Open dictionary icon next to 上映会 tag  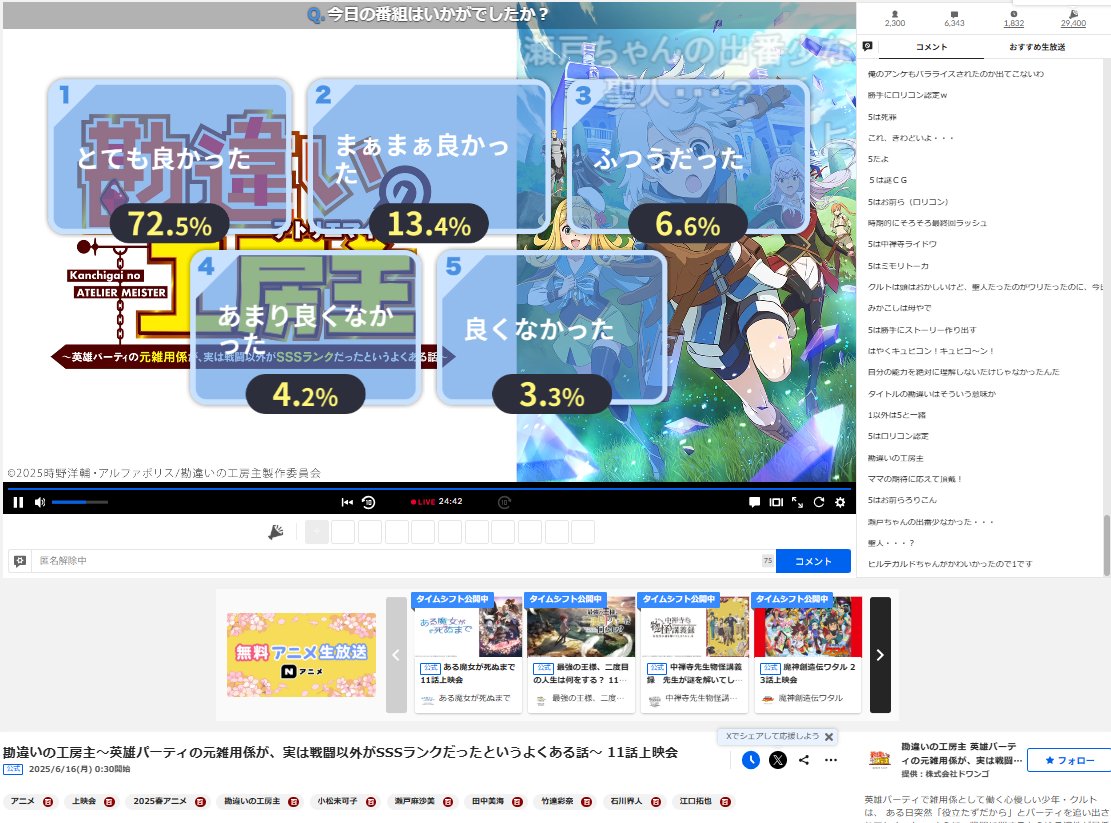tap(110, 802)
